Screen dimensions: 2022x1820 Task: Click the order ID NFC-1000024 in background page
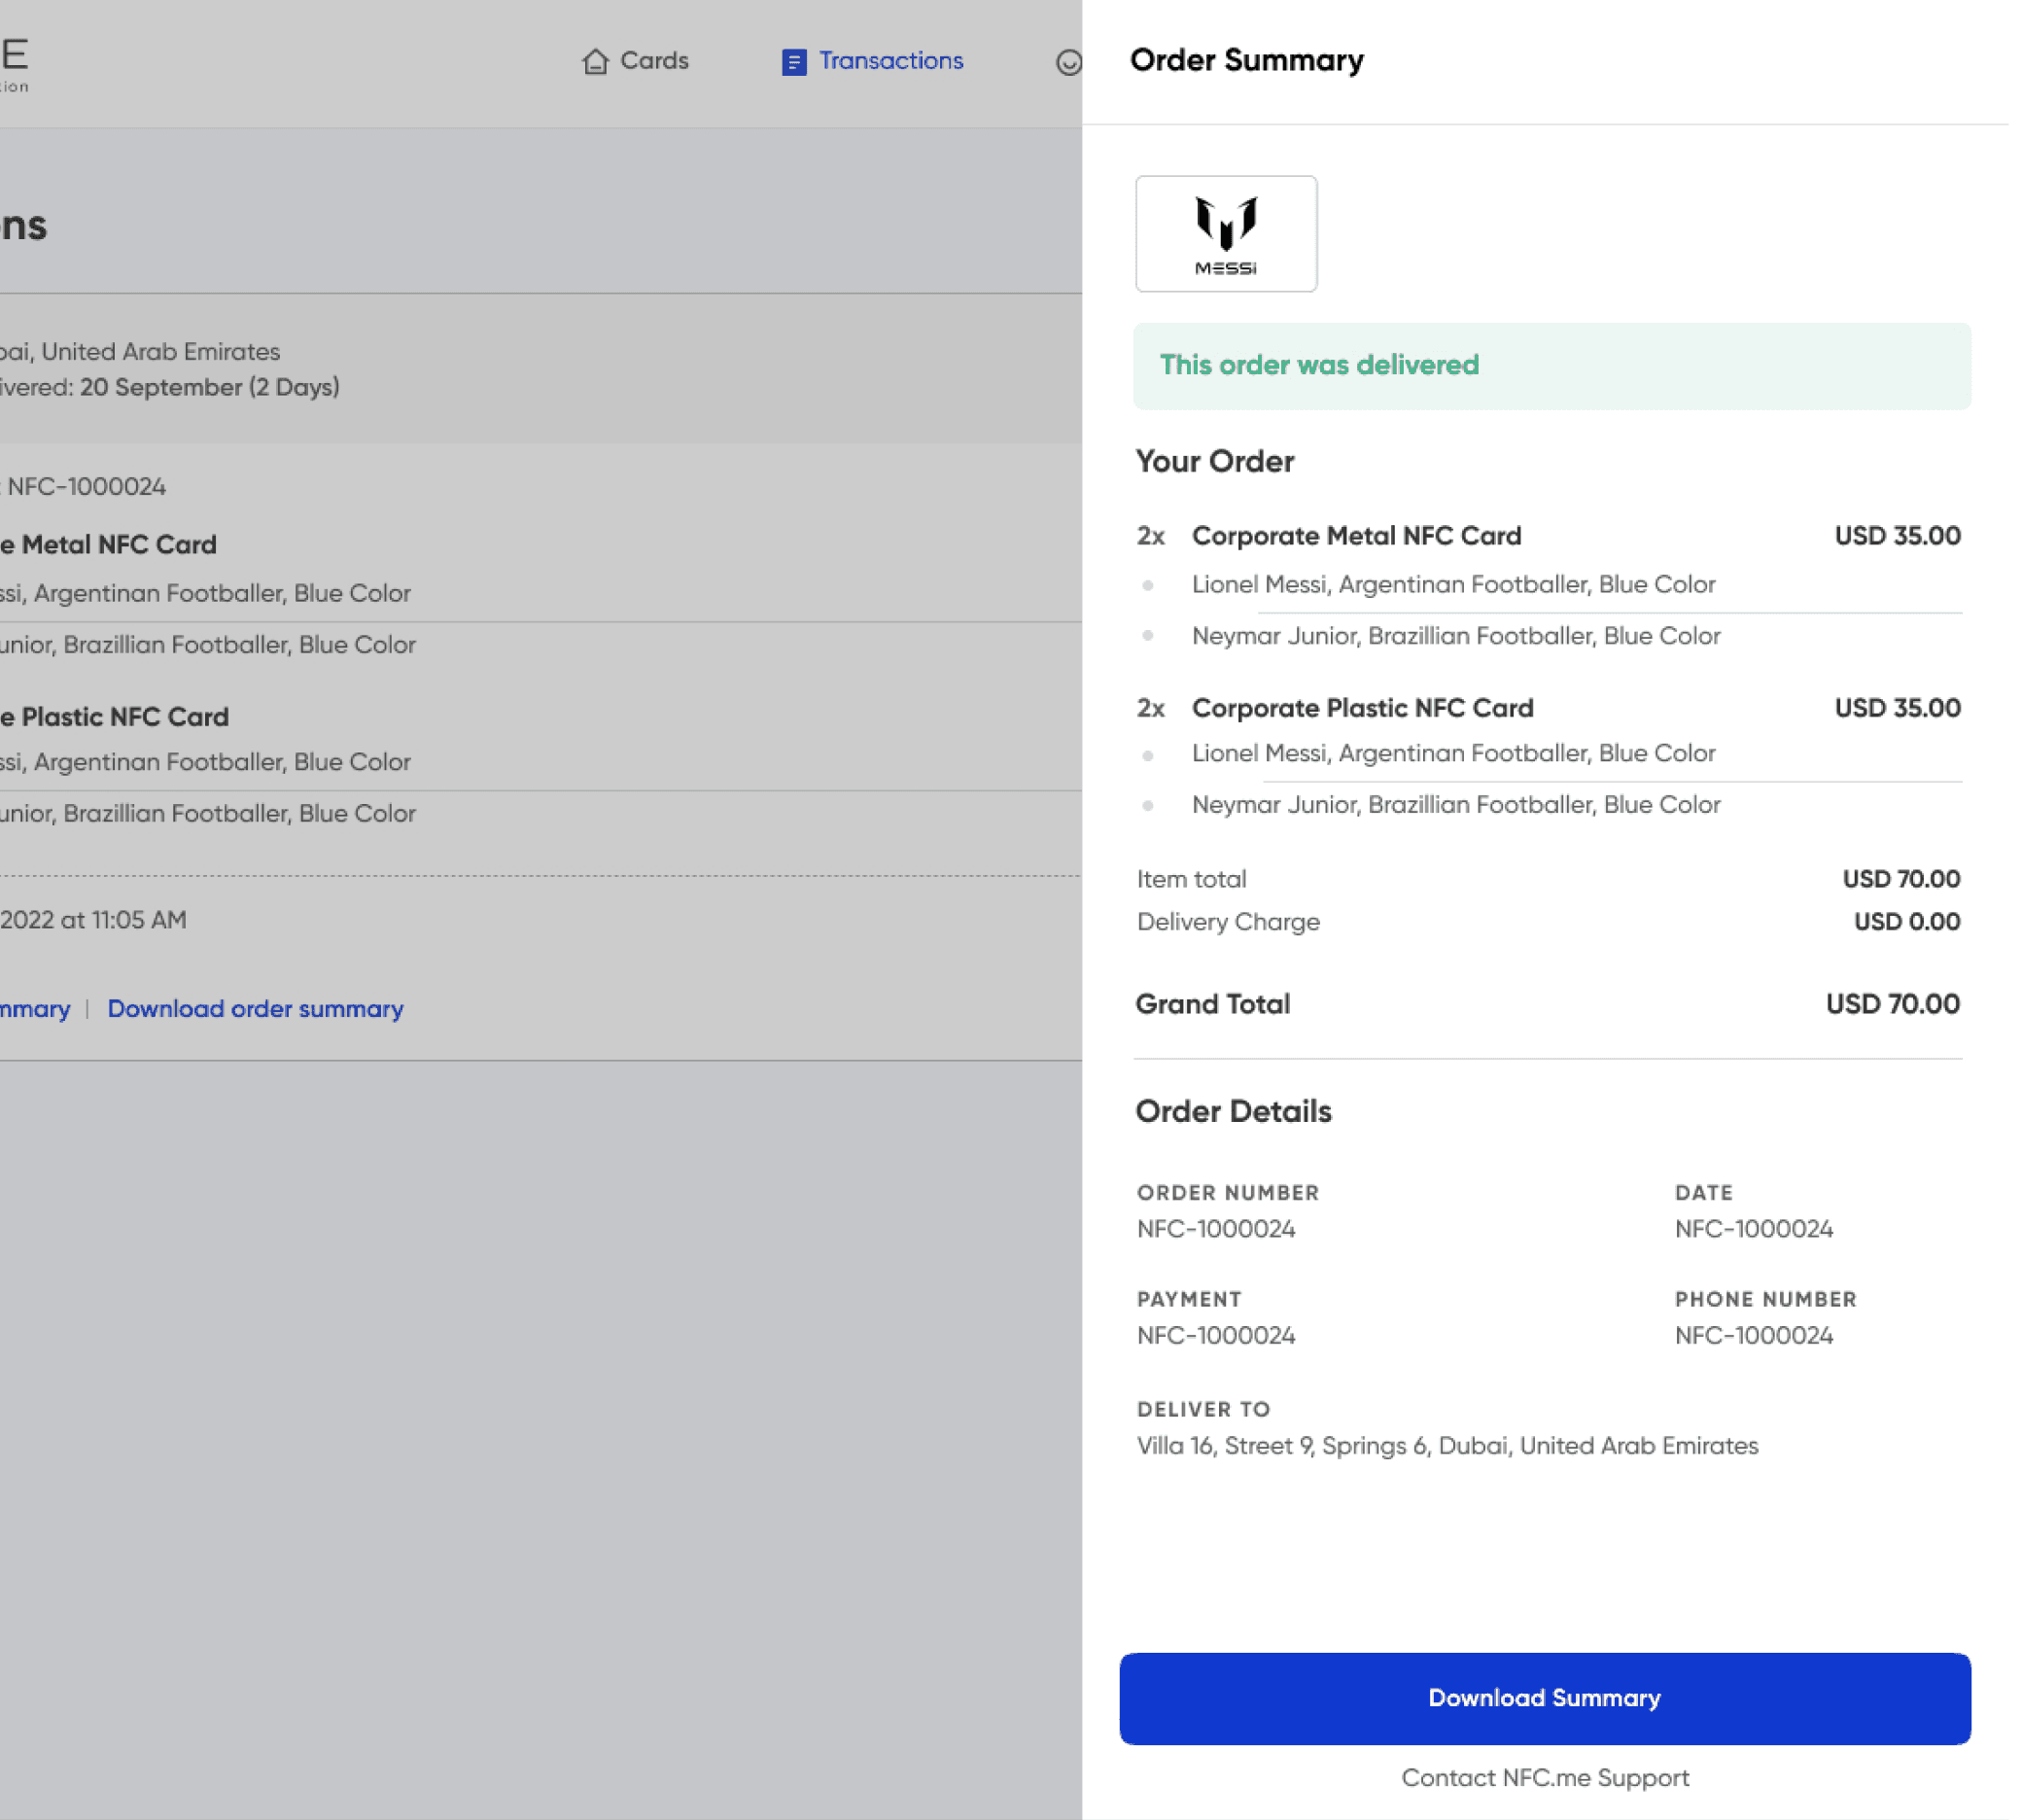coord(86,487)
